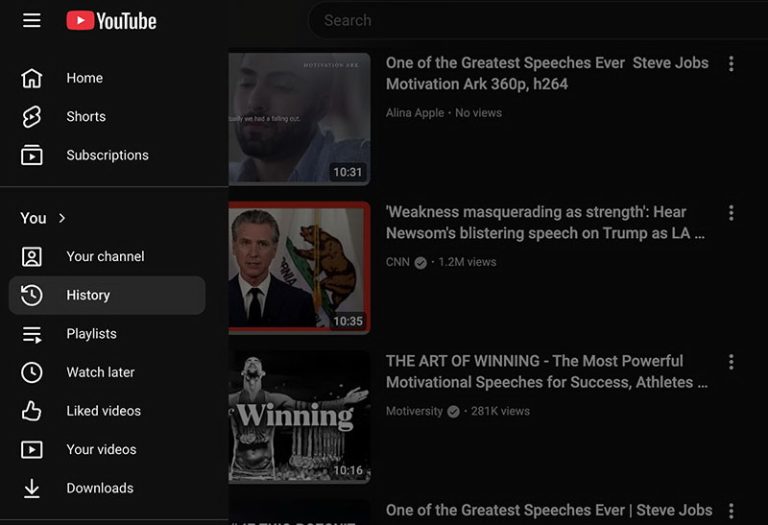Click the Playlists list icon
This screenshot has height=525, width=768.
32,334
